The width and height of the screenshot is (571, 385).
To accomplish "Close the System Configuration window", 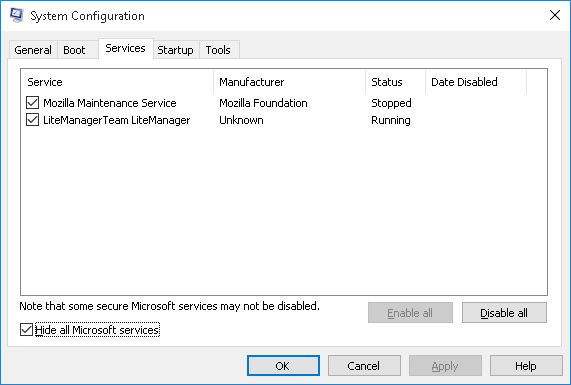I will [555, 15].
